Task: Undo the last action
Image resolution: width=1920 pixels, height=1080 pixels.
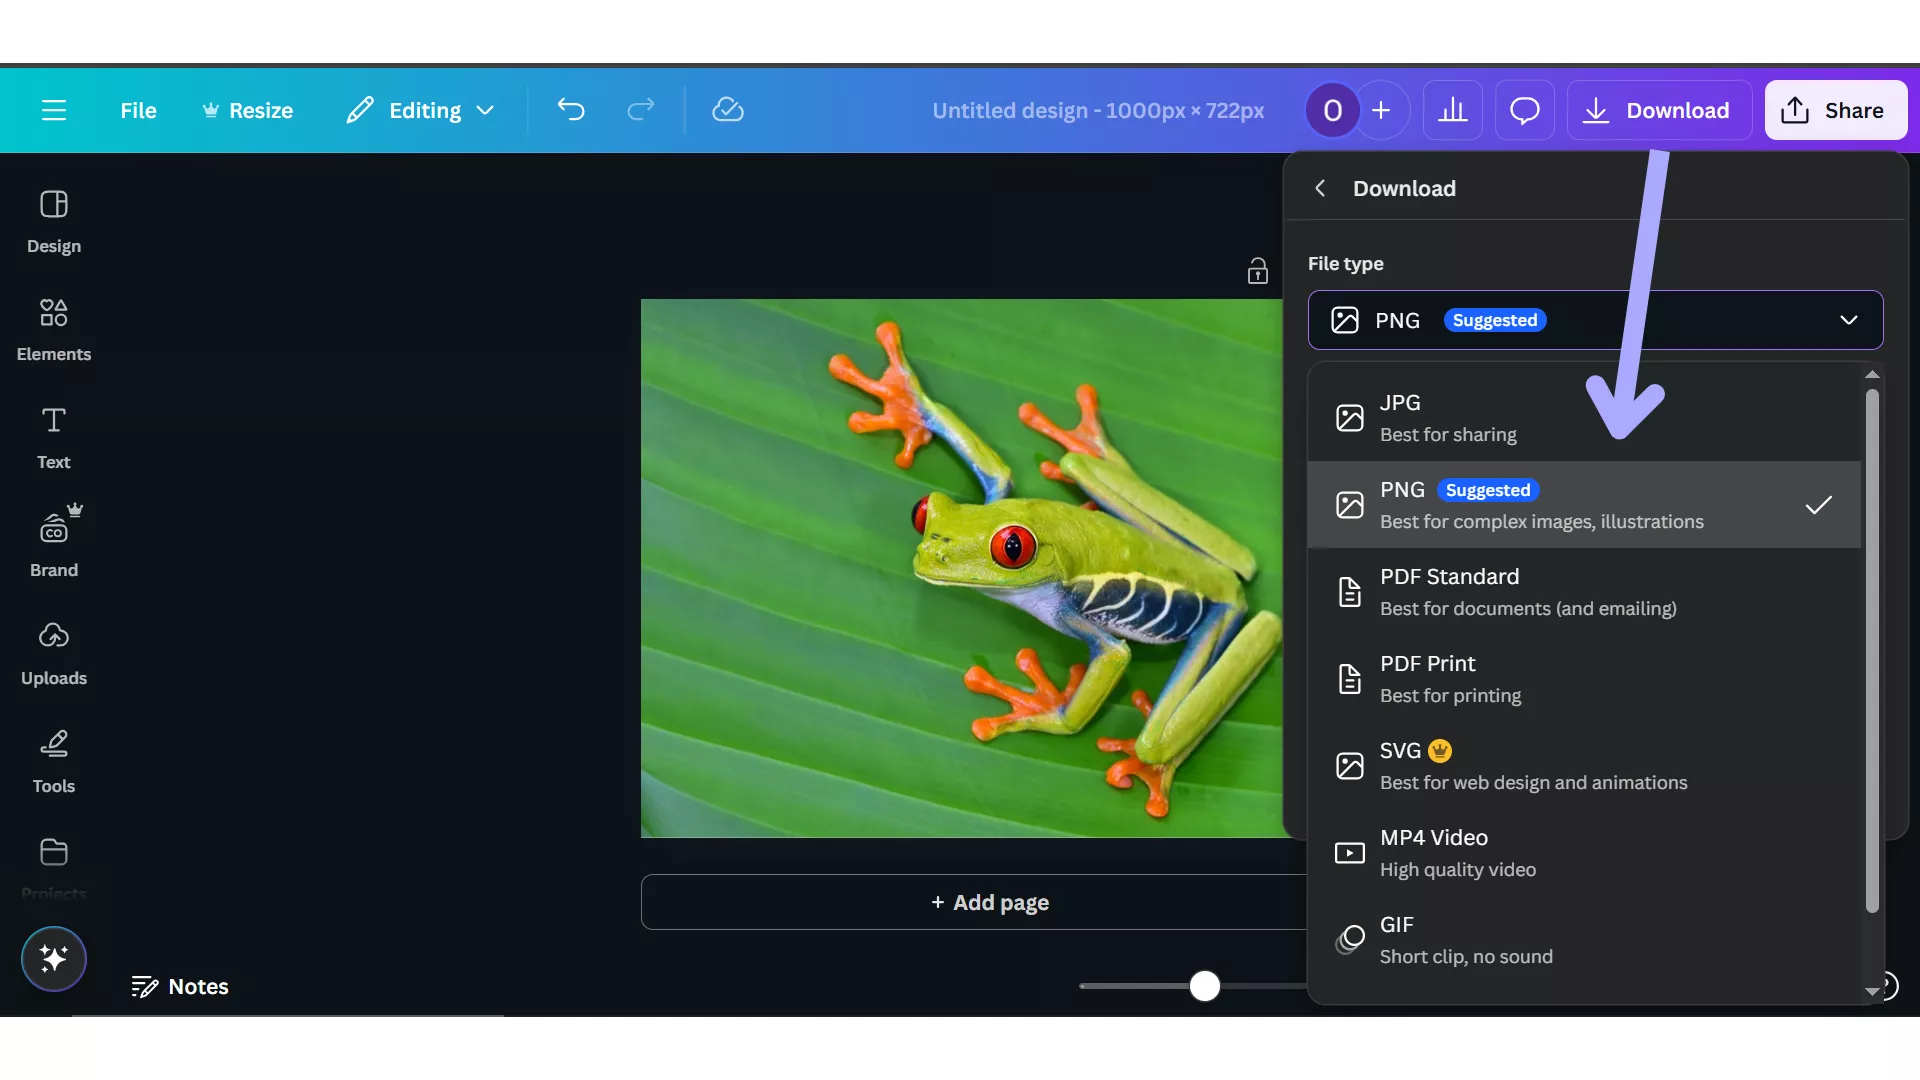Action: [x=572, y=110]
